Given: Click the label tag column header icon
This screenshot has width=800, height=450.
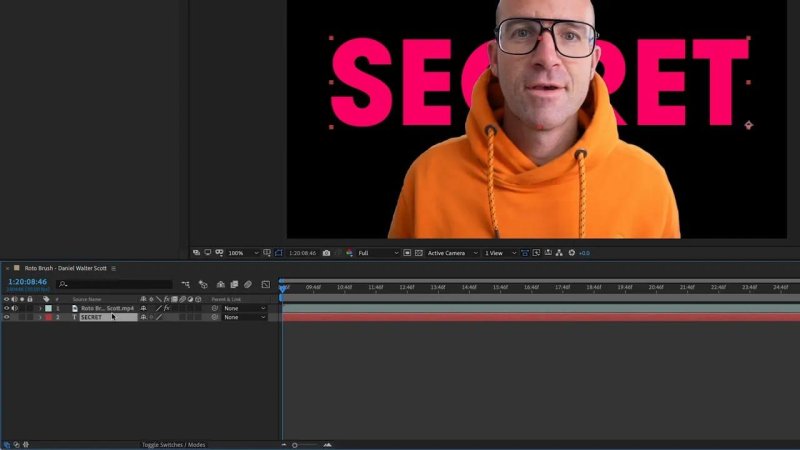Looking at the screenshot, I should 46,299.
